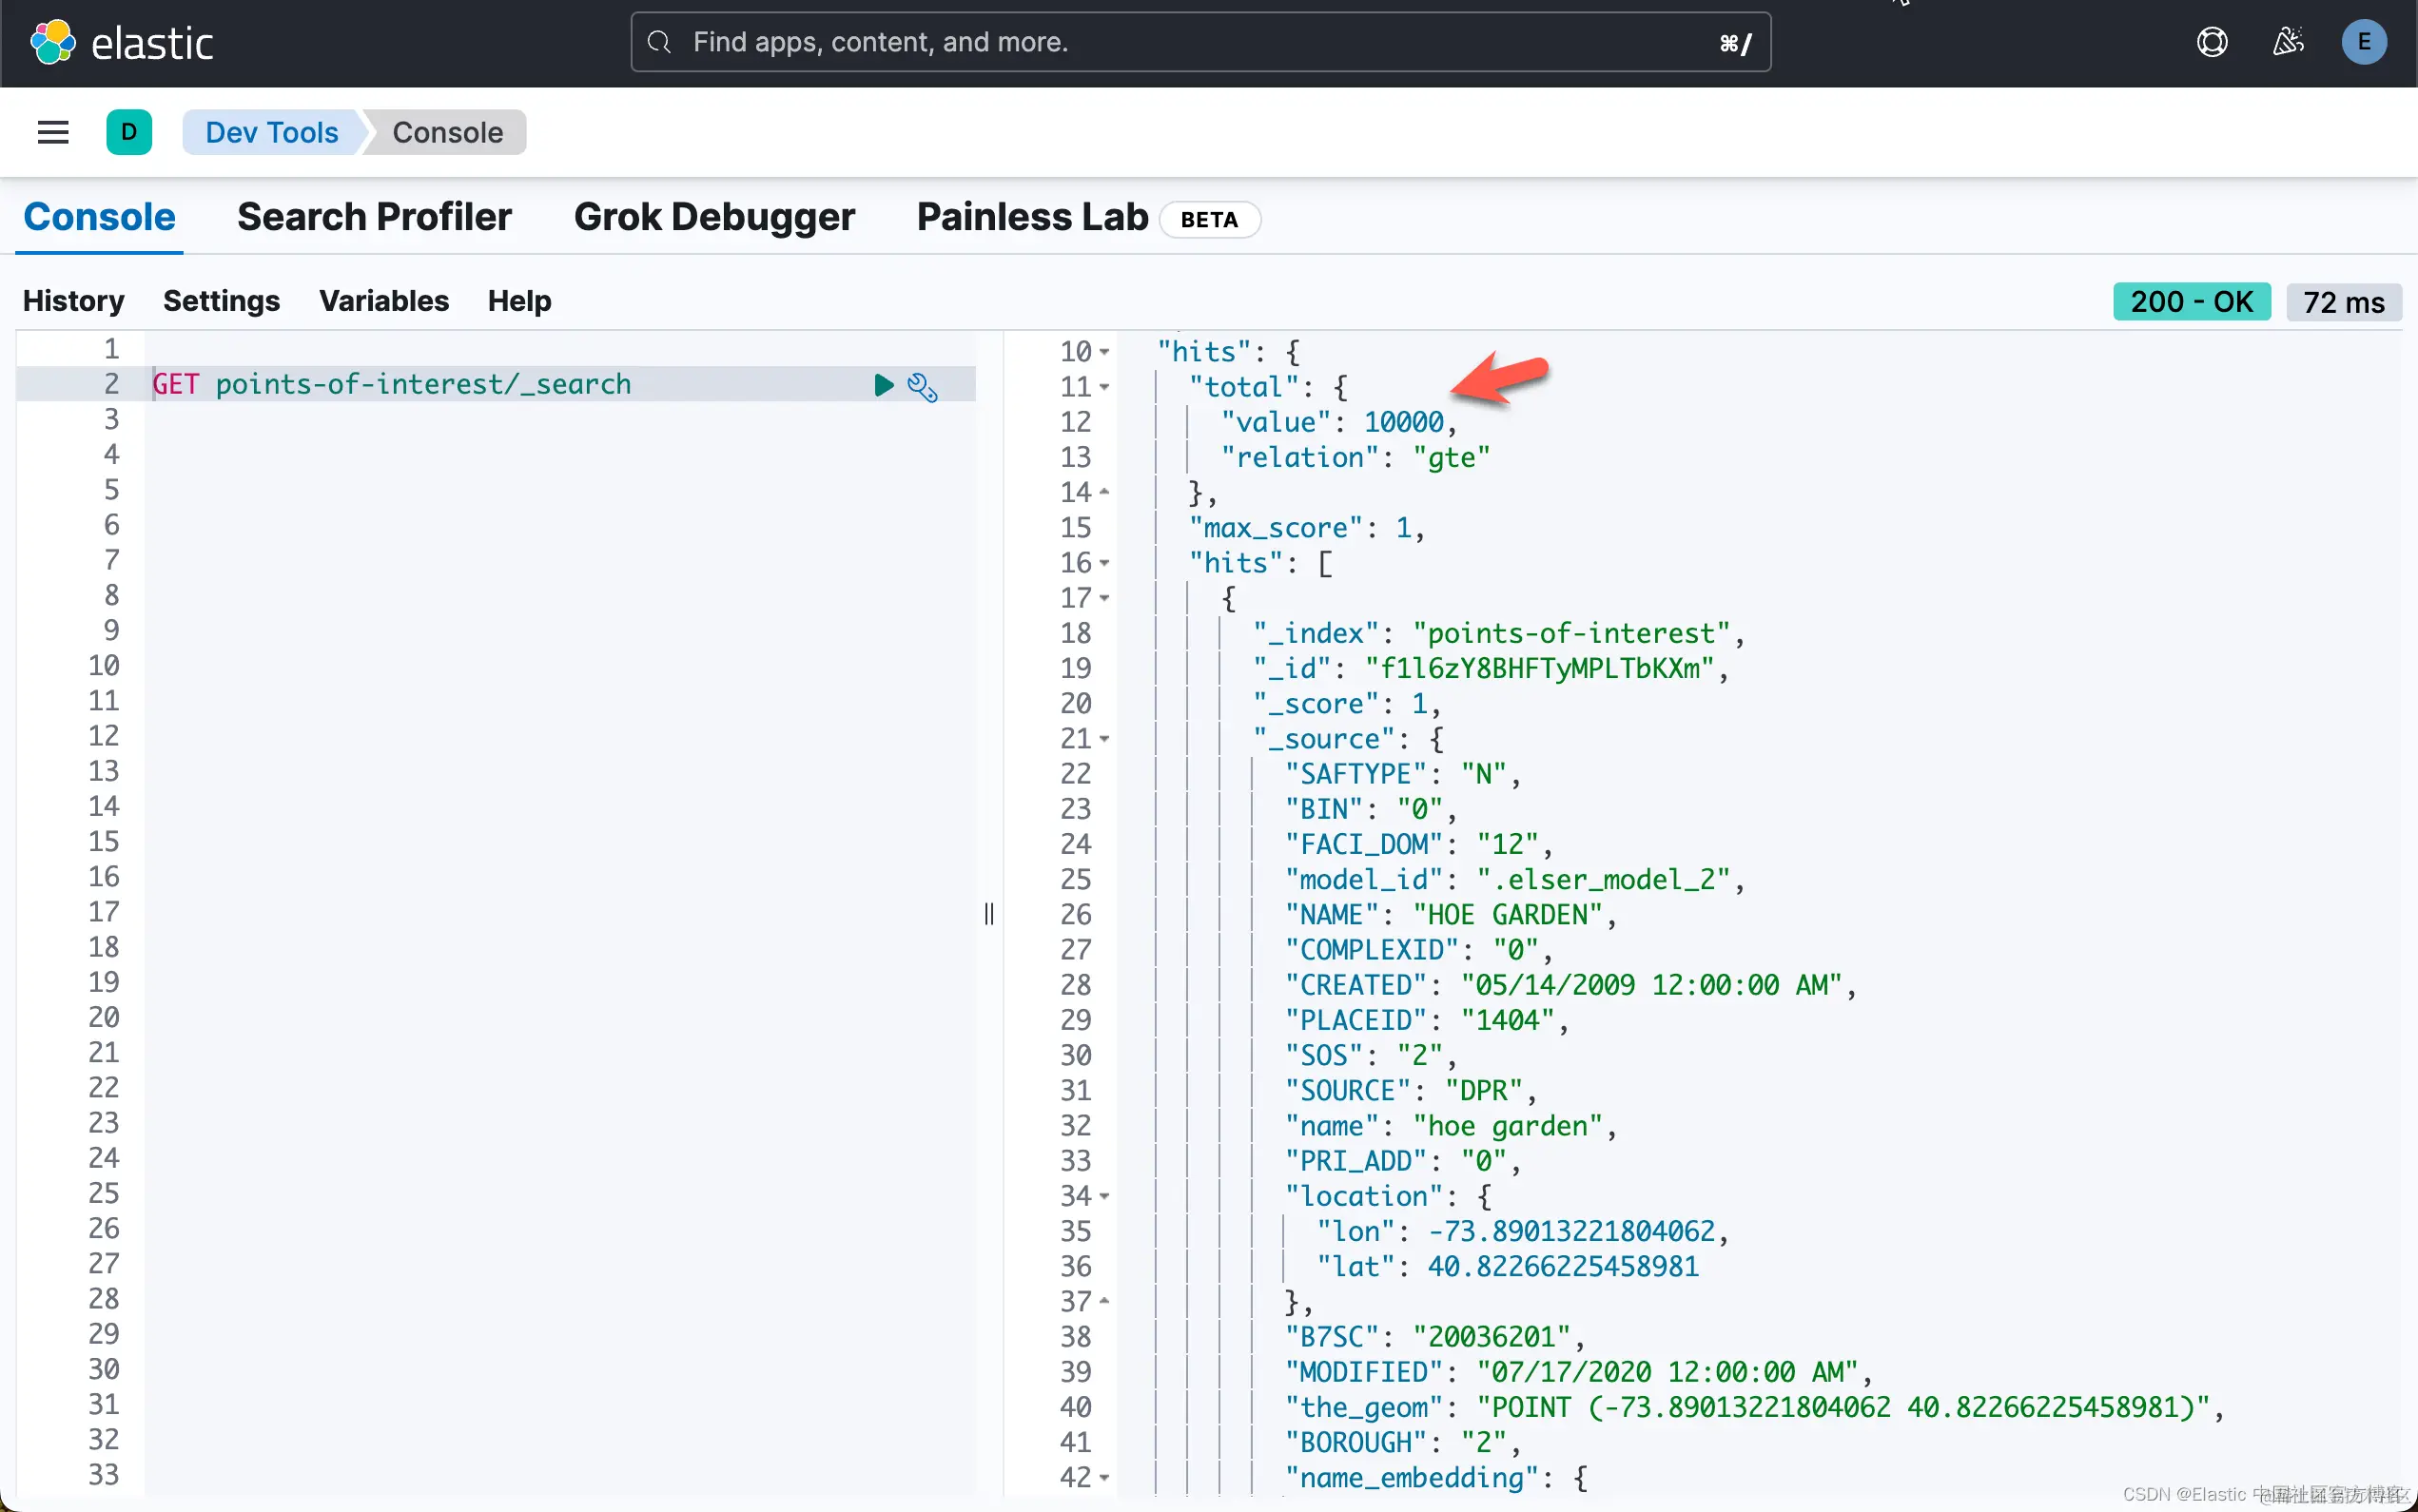Open the newsfeed celebration icon
This screenshot has width=2418, height=1512.
click(x=2287, y=42)
